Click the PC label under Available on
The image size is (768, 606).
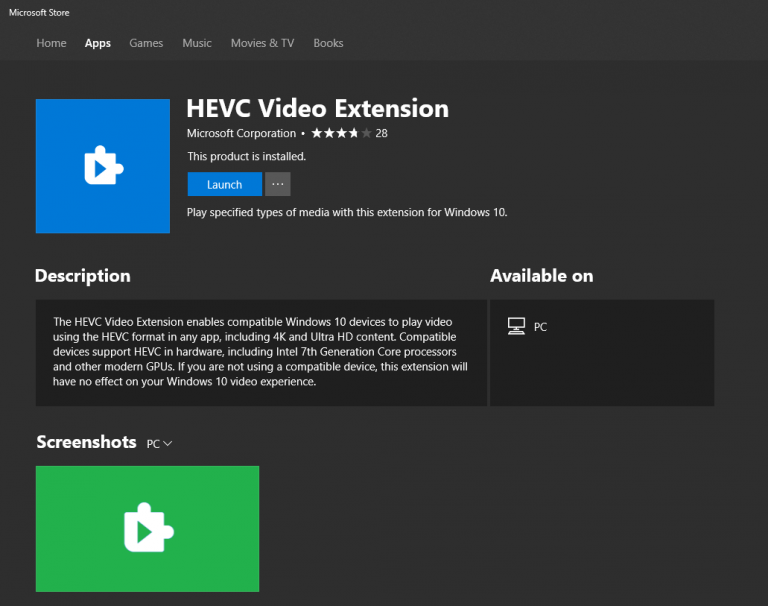540,327
